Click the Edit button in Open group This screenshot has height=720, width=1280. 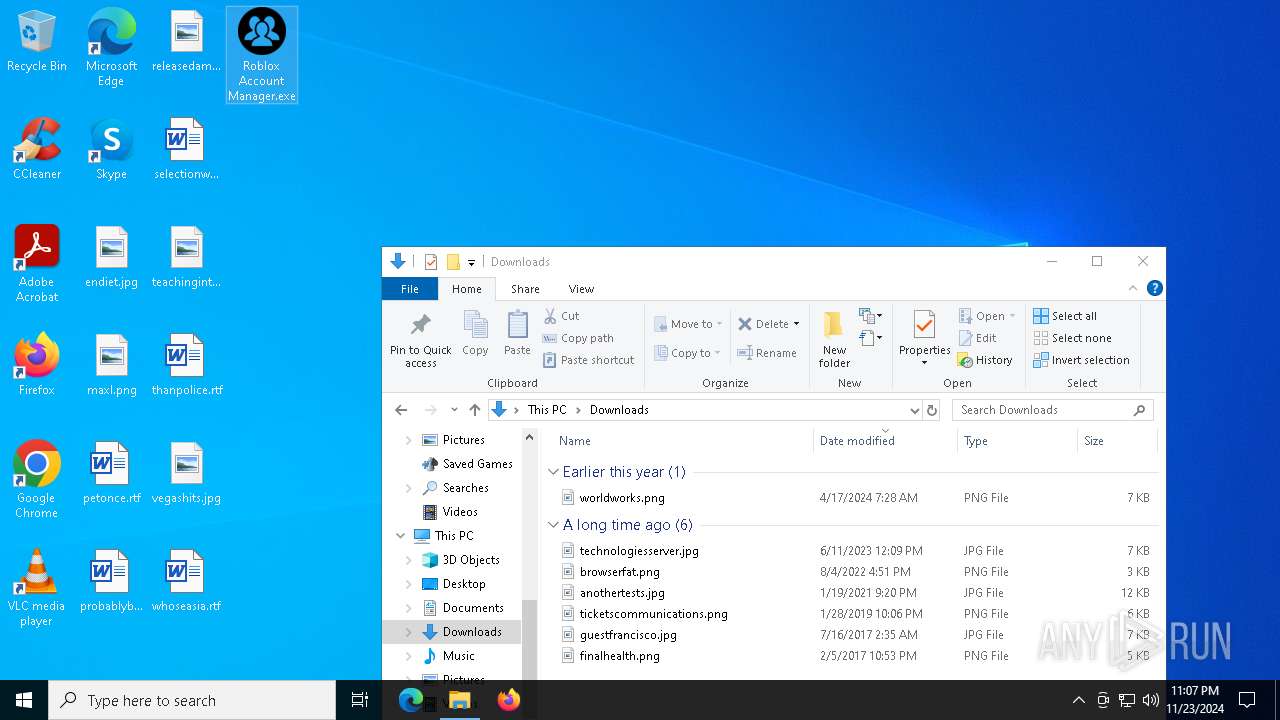(977, 338)
